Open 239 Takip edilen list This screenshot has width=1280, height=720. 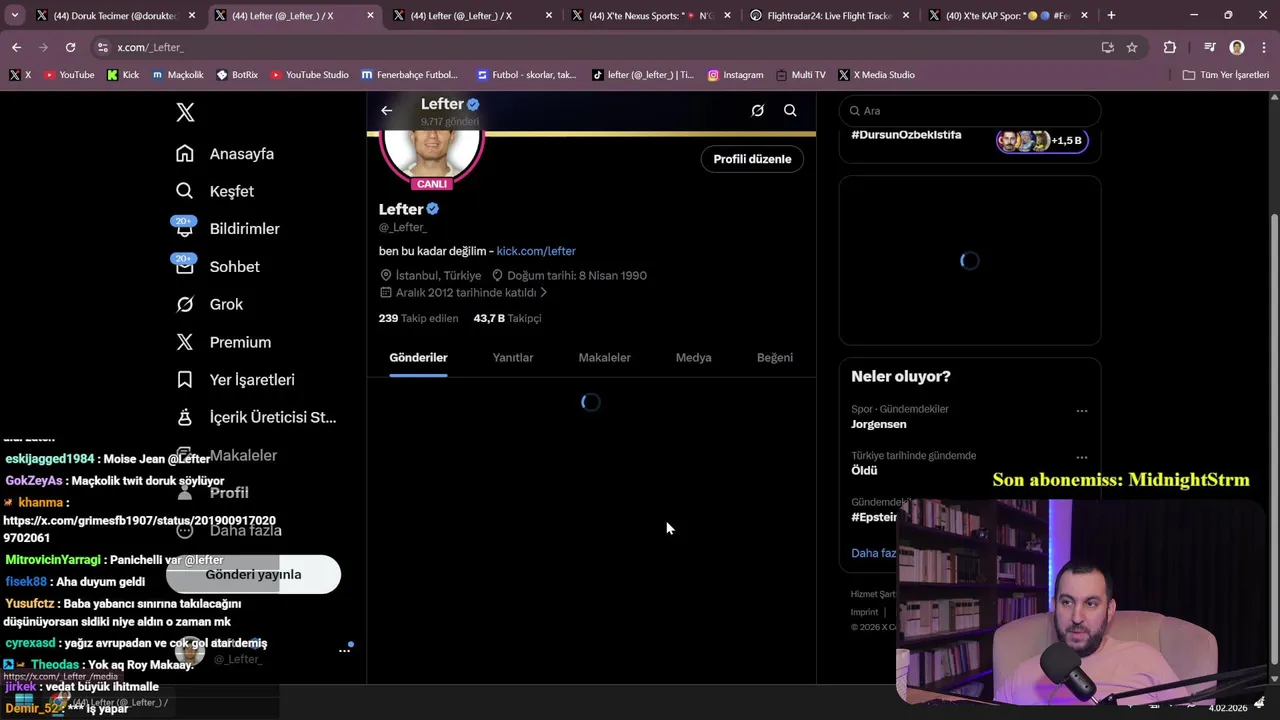[418, 318]
